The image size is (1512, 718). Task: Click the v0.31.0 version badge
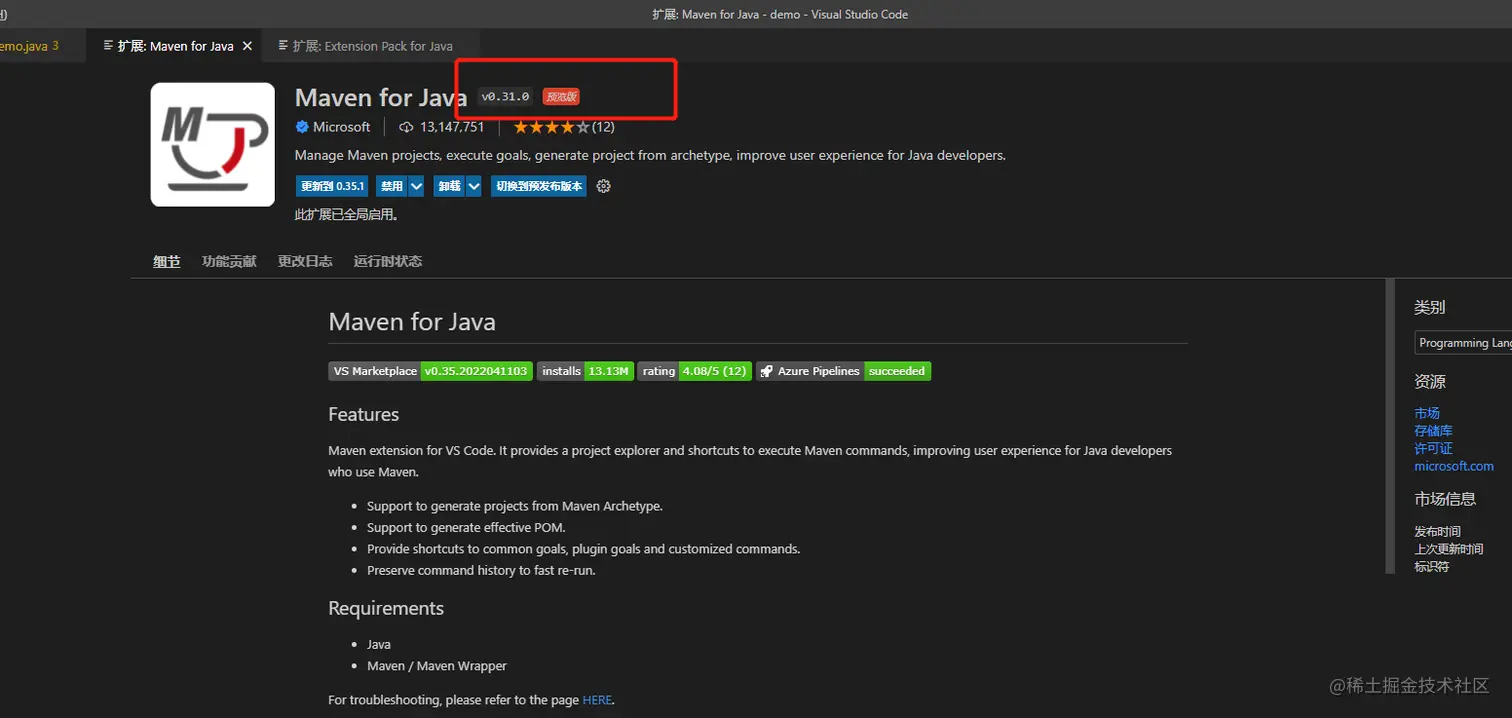click(505, 97)
